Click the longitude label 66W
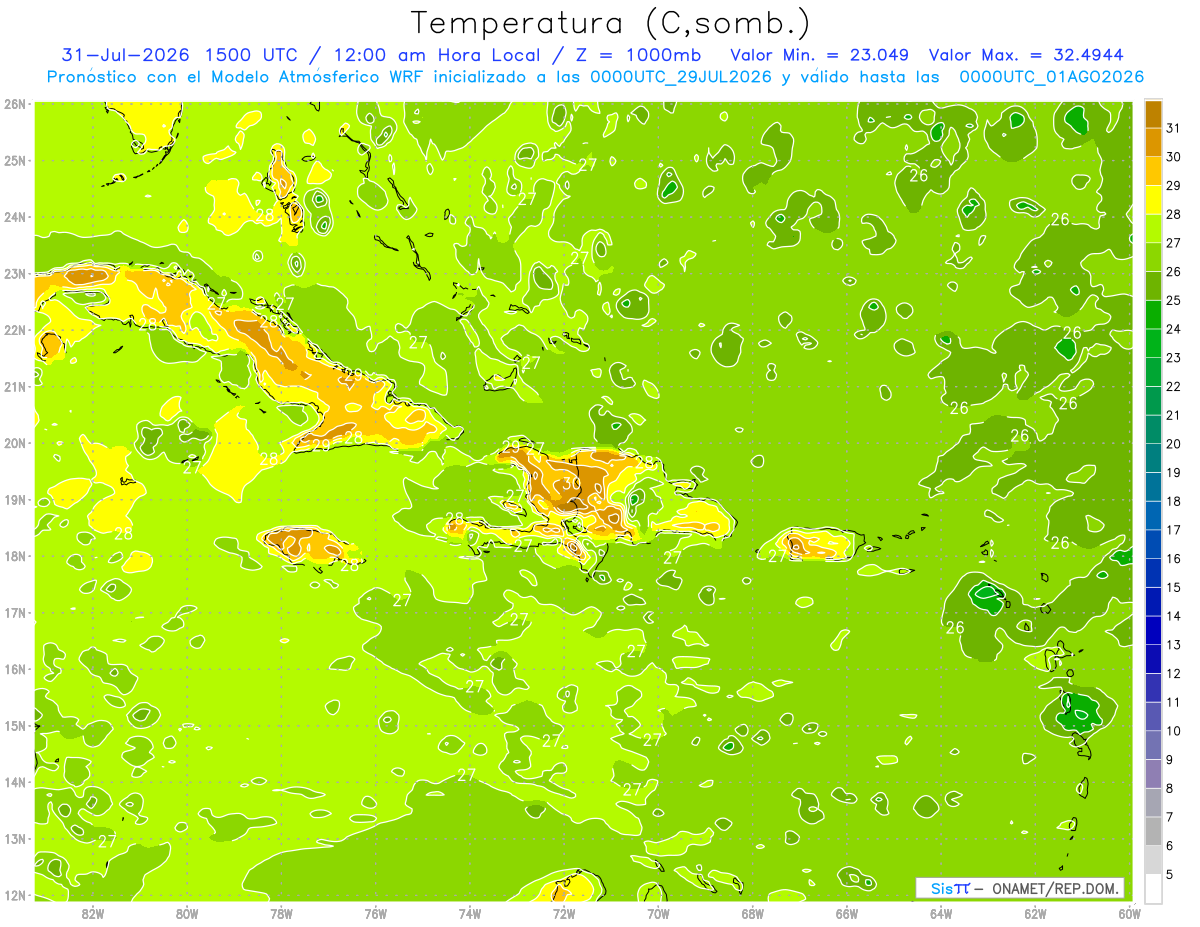The width and height of the screenshot is (1200, 927). click(x=846, y=913)
